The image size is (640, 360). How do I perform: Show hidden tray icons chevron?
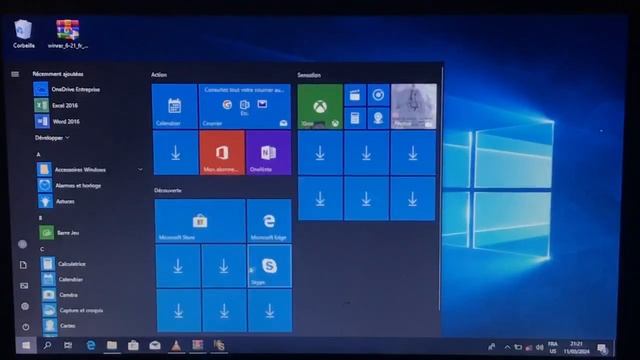(x=507, y=347)
